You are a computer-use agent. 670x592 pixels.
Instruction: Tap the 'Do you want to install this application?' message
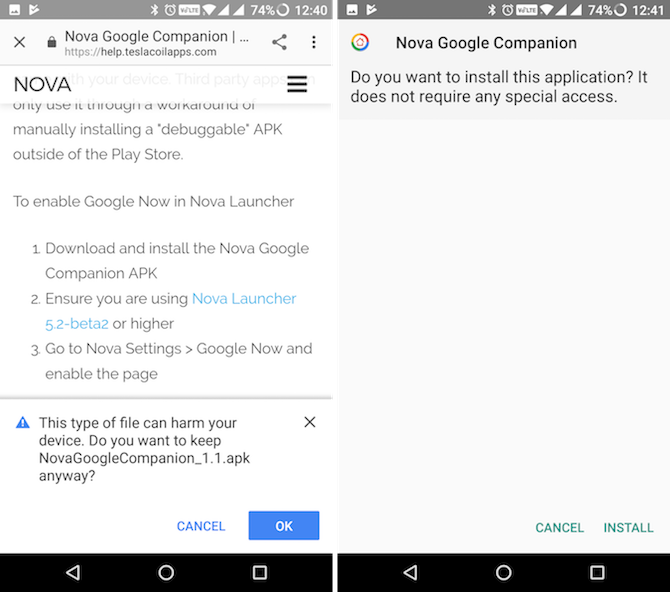click(x=499, y=87)
